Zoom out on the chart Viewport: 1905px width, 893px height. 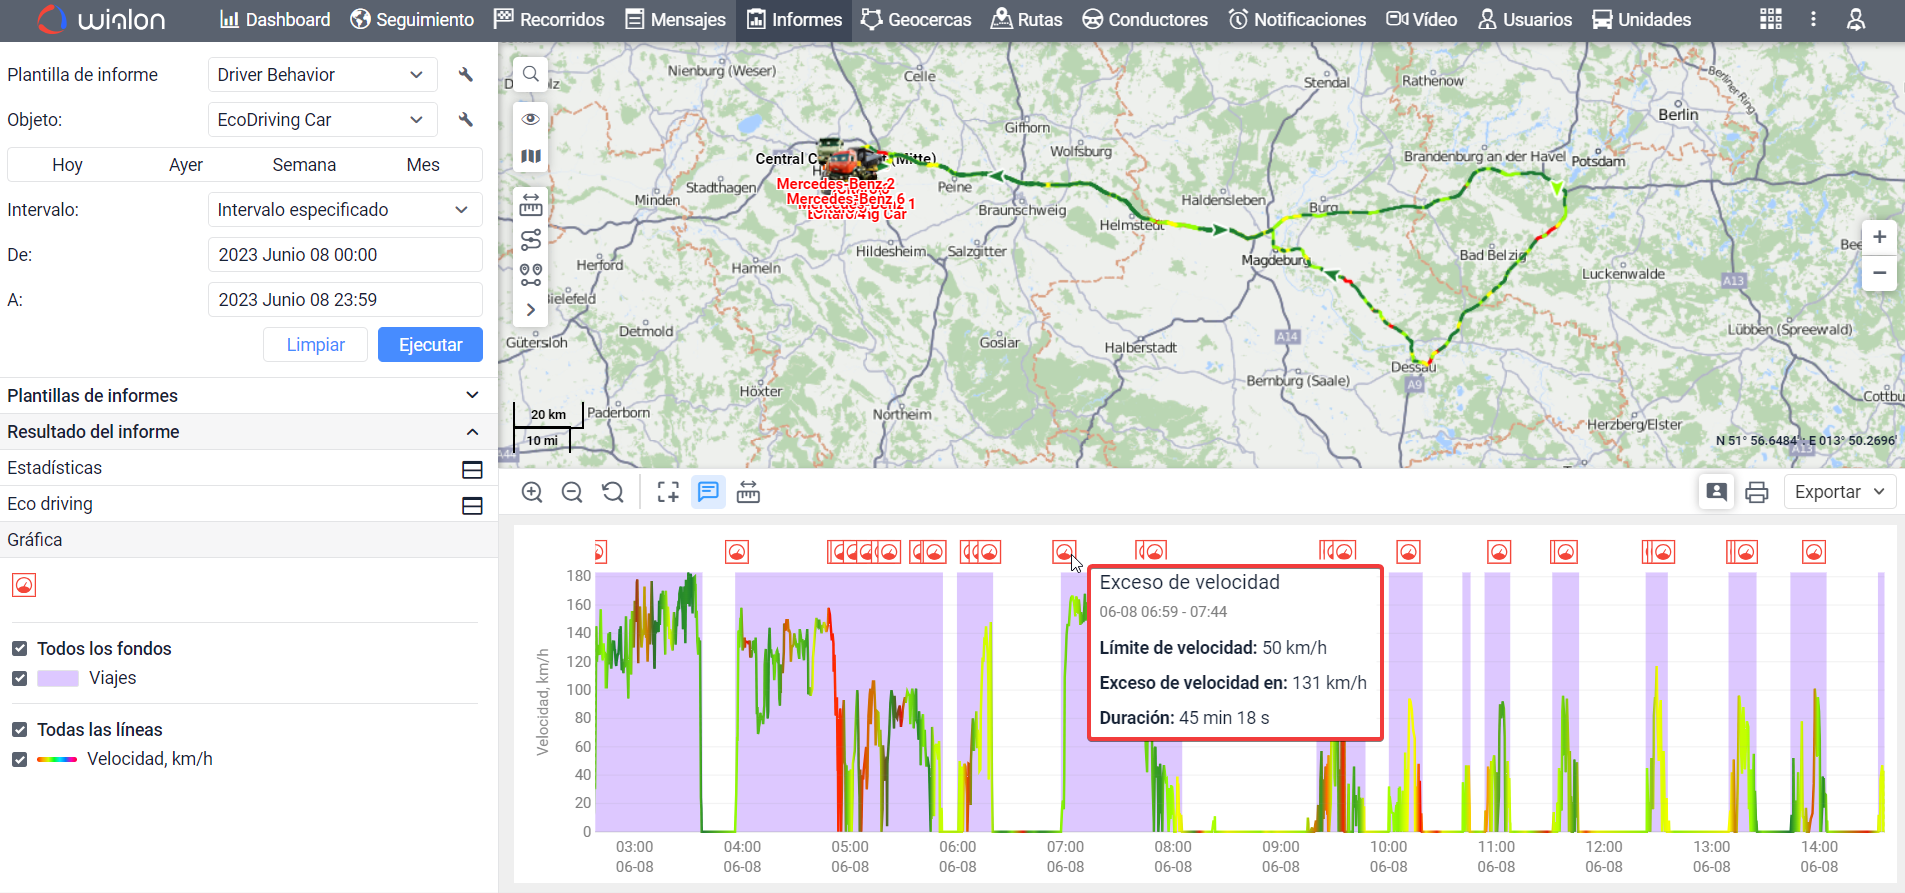pyautogui.click(x=572, y=492)
